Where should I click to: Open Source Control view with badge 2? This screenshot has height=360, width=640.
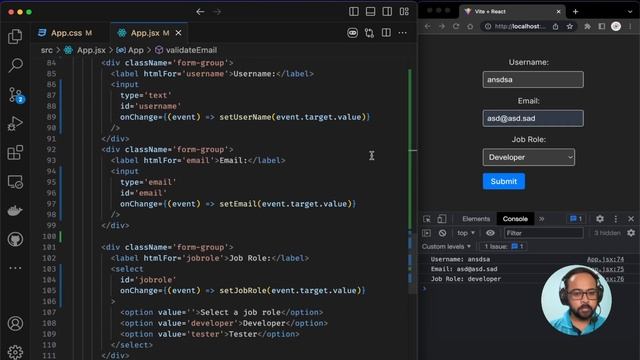pyautogui.click(x=16, y=95)
